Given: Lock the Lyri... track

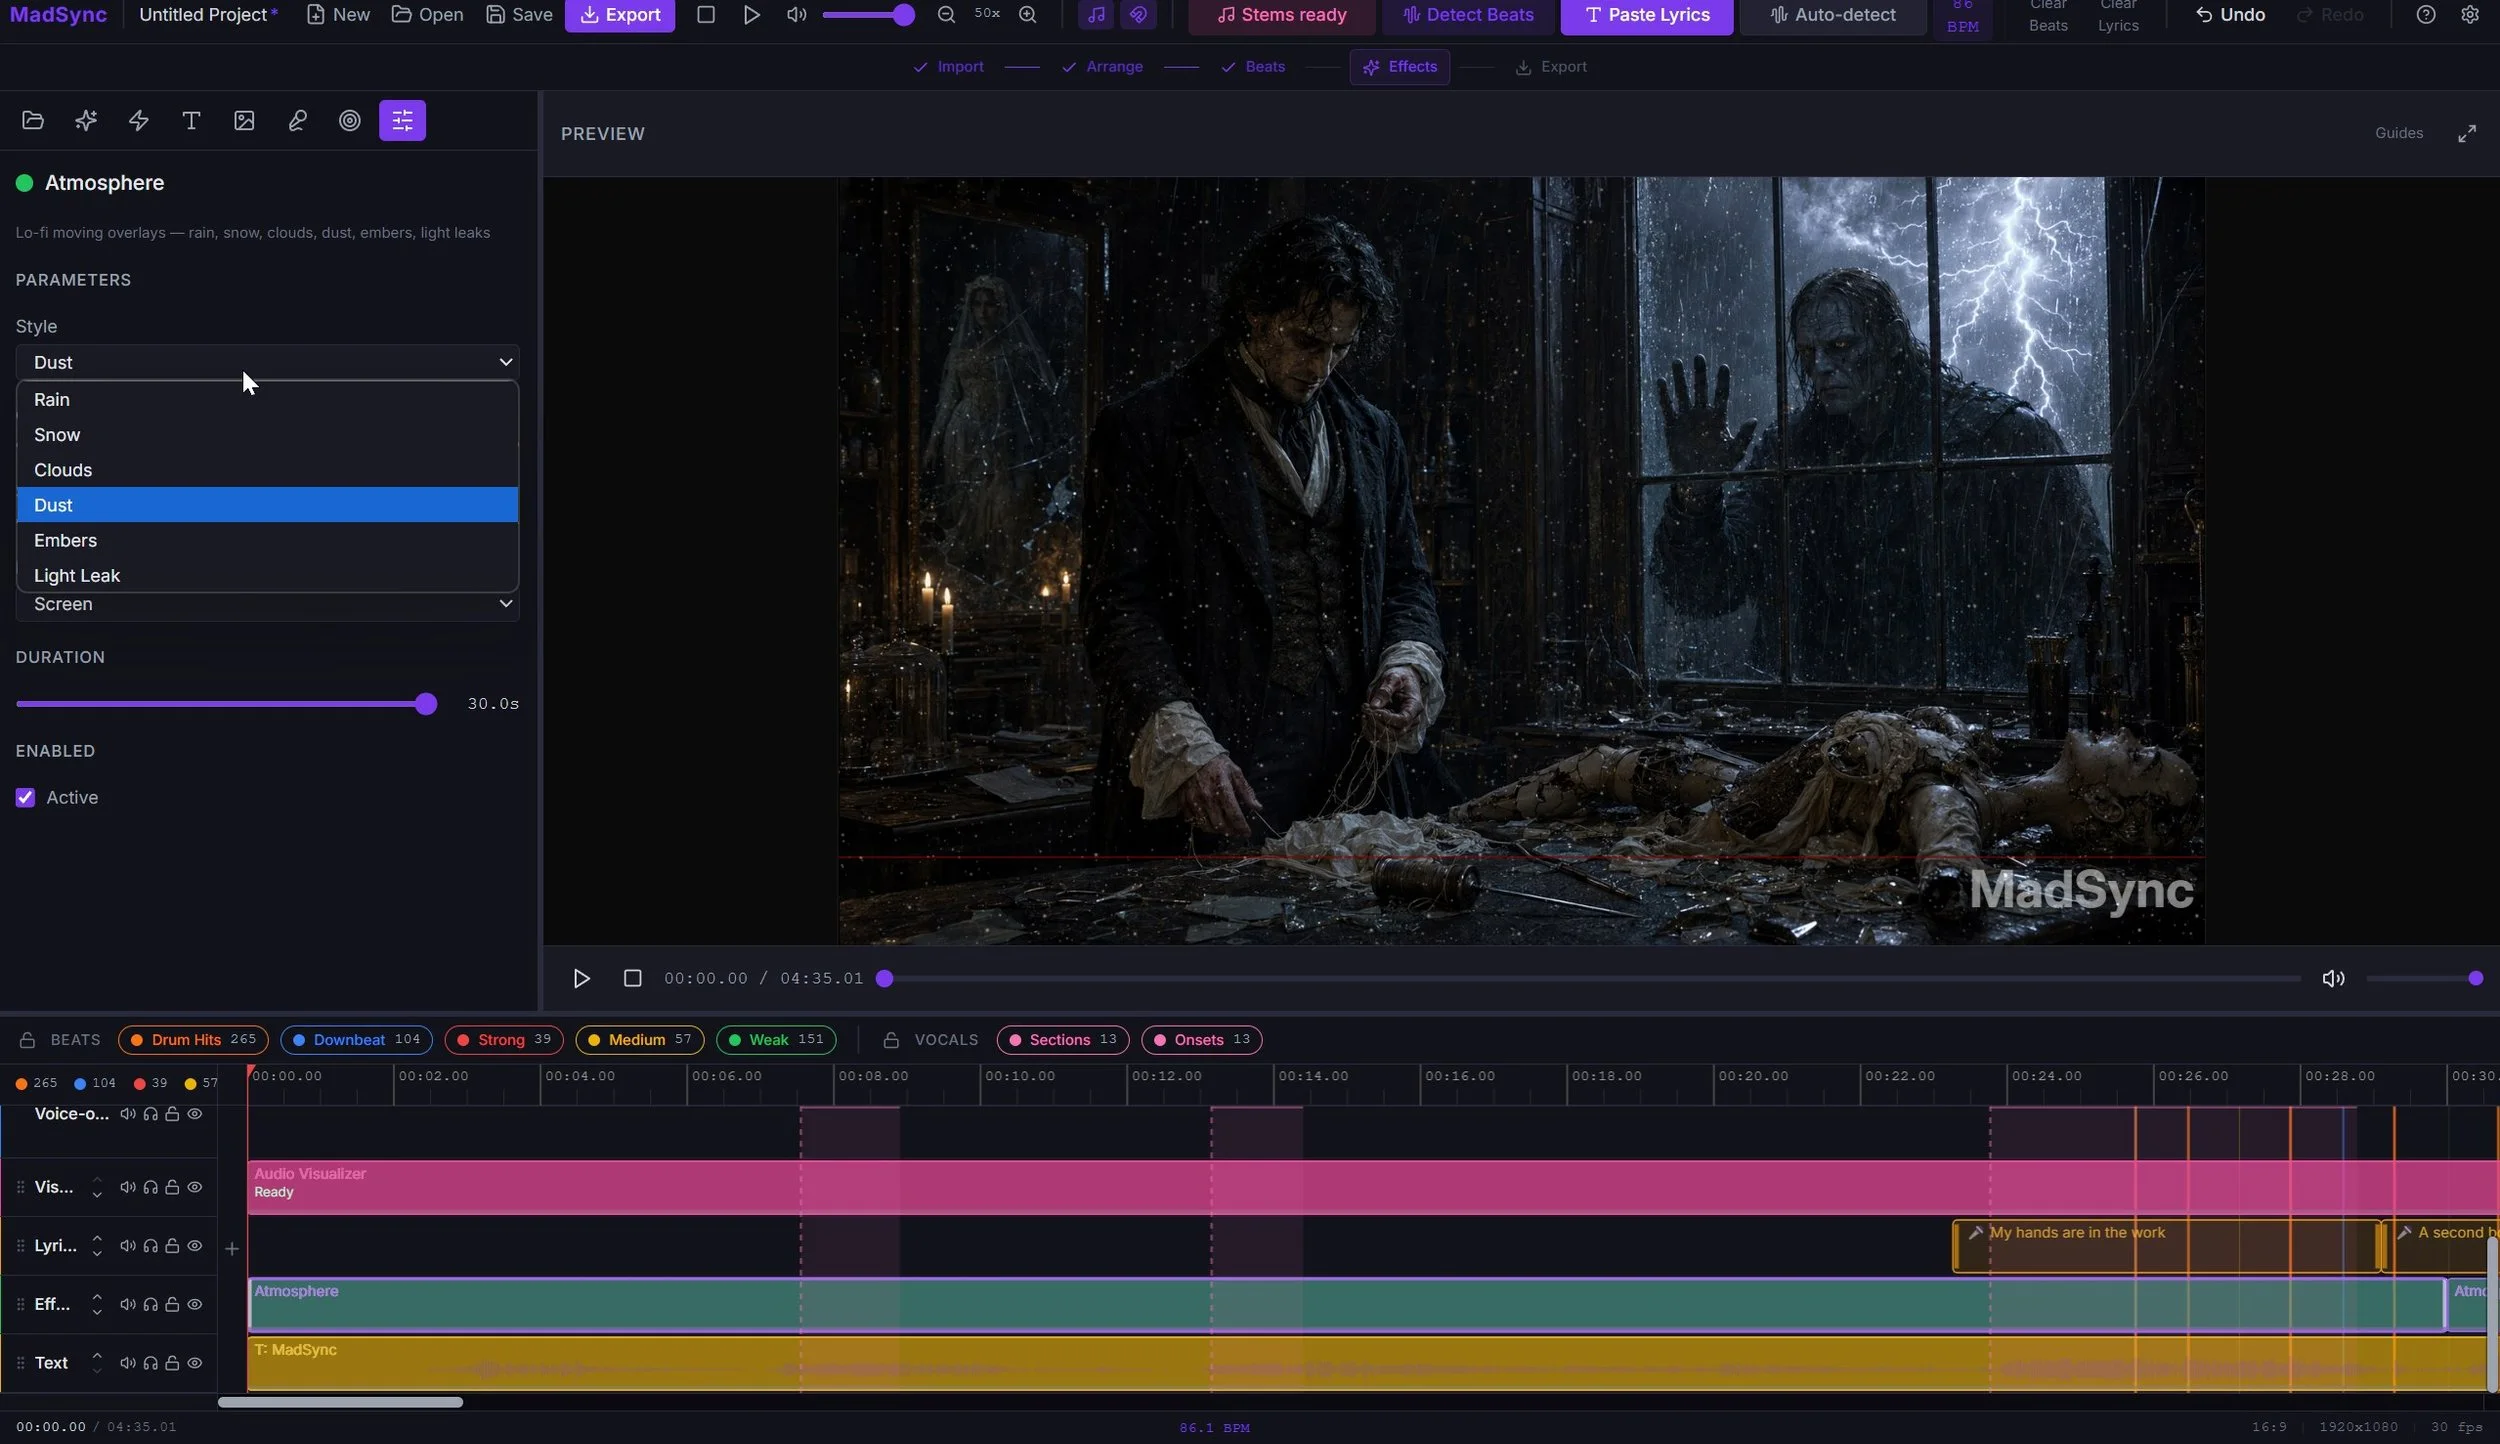Looking at the screenshot, I should [172, 1246].
